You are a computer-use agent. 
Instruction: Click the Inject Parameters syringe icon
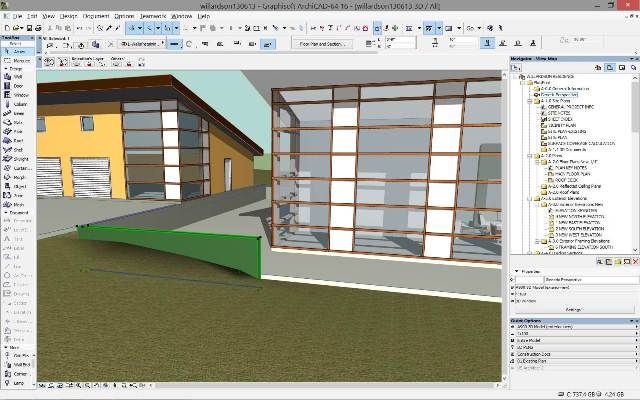click(118, 28)
